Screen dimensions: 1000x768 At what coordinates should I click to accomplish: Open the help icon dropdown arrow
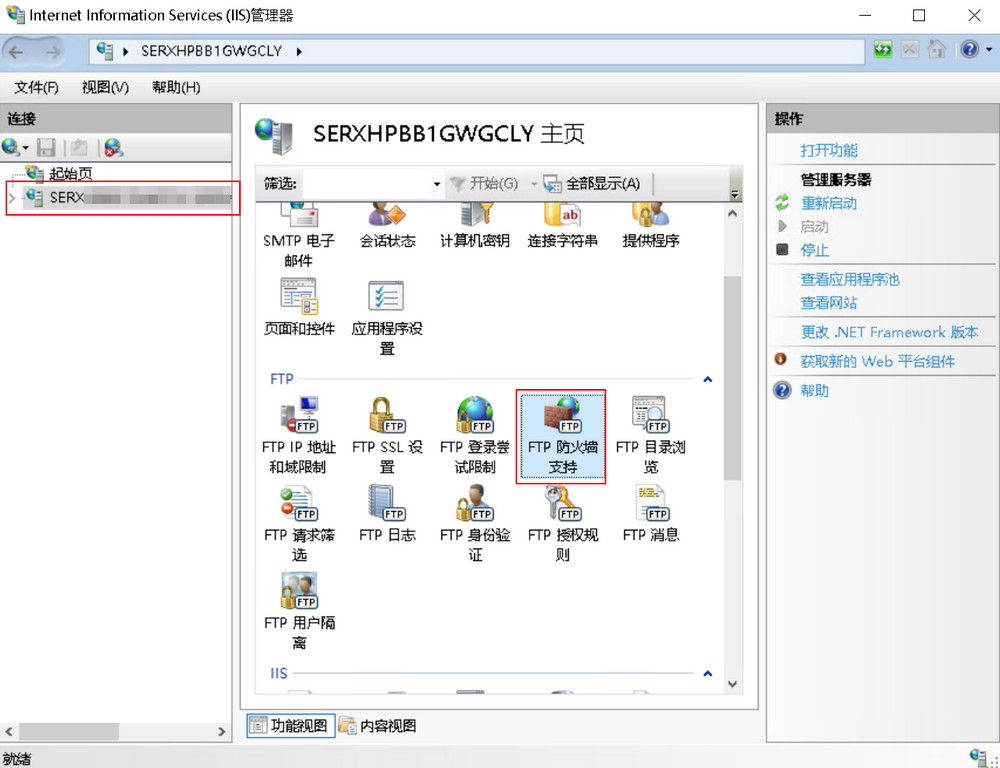[989, 50]
